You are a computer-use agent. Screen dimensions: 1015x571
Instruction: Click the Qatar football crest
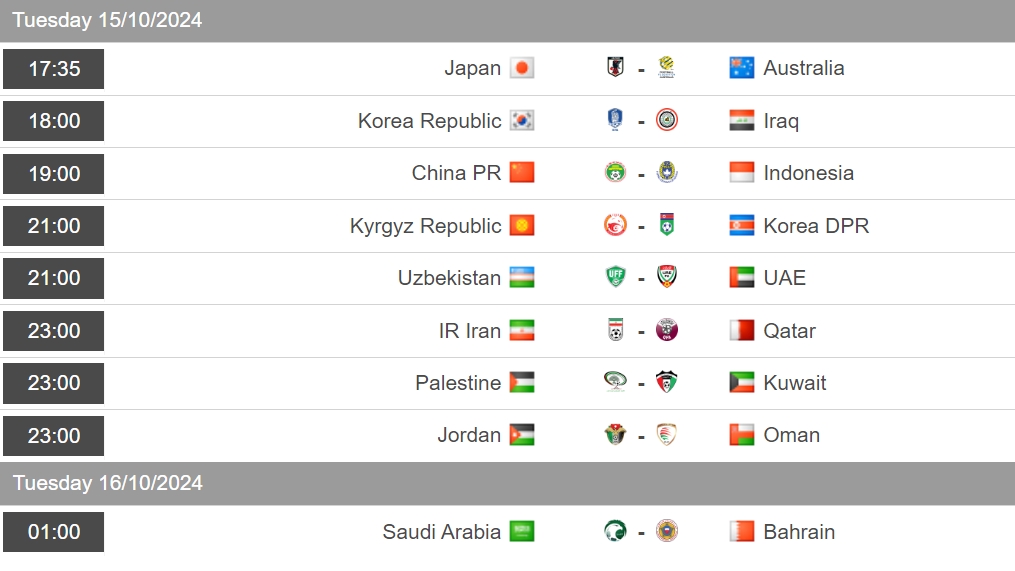(667, 330)
